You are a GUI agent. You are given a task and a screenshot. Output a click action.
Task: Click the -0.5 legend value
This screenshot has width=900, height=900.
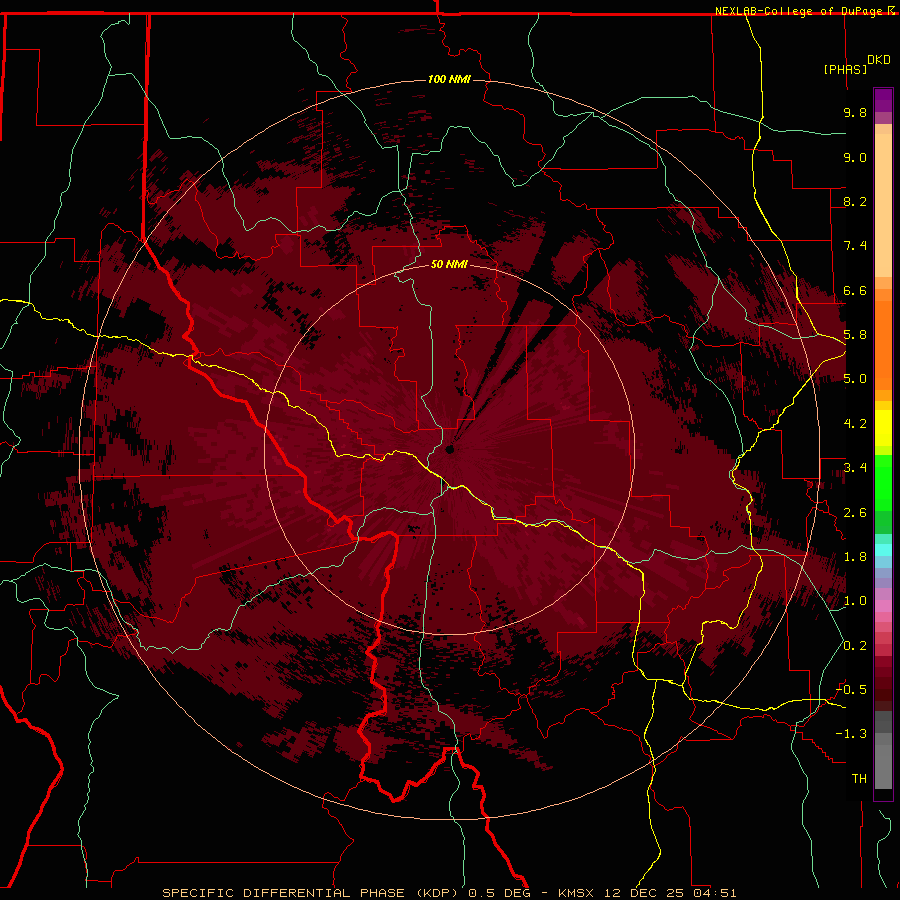(851, 690)
